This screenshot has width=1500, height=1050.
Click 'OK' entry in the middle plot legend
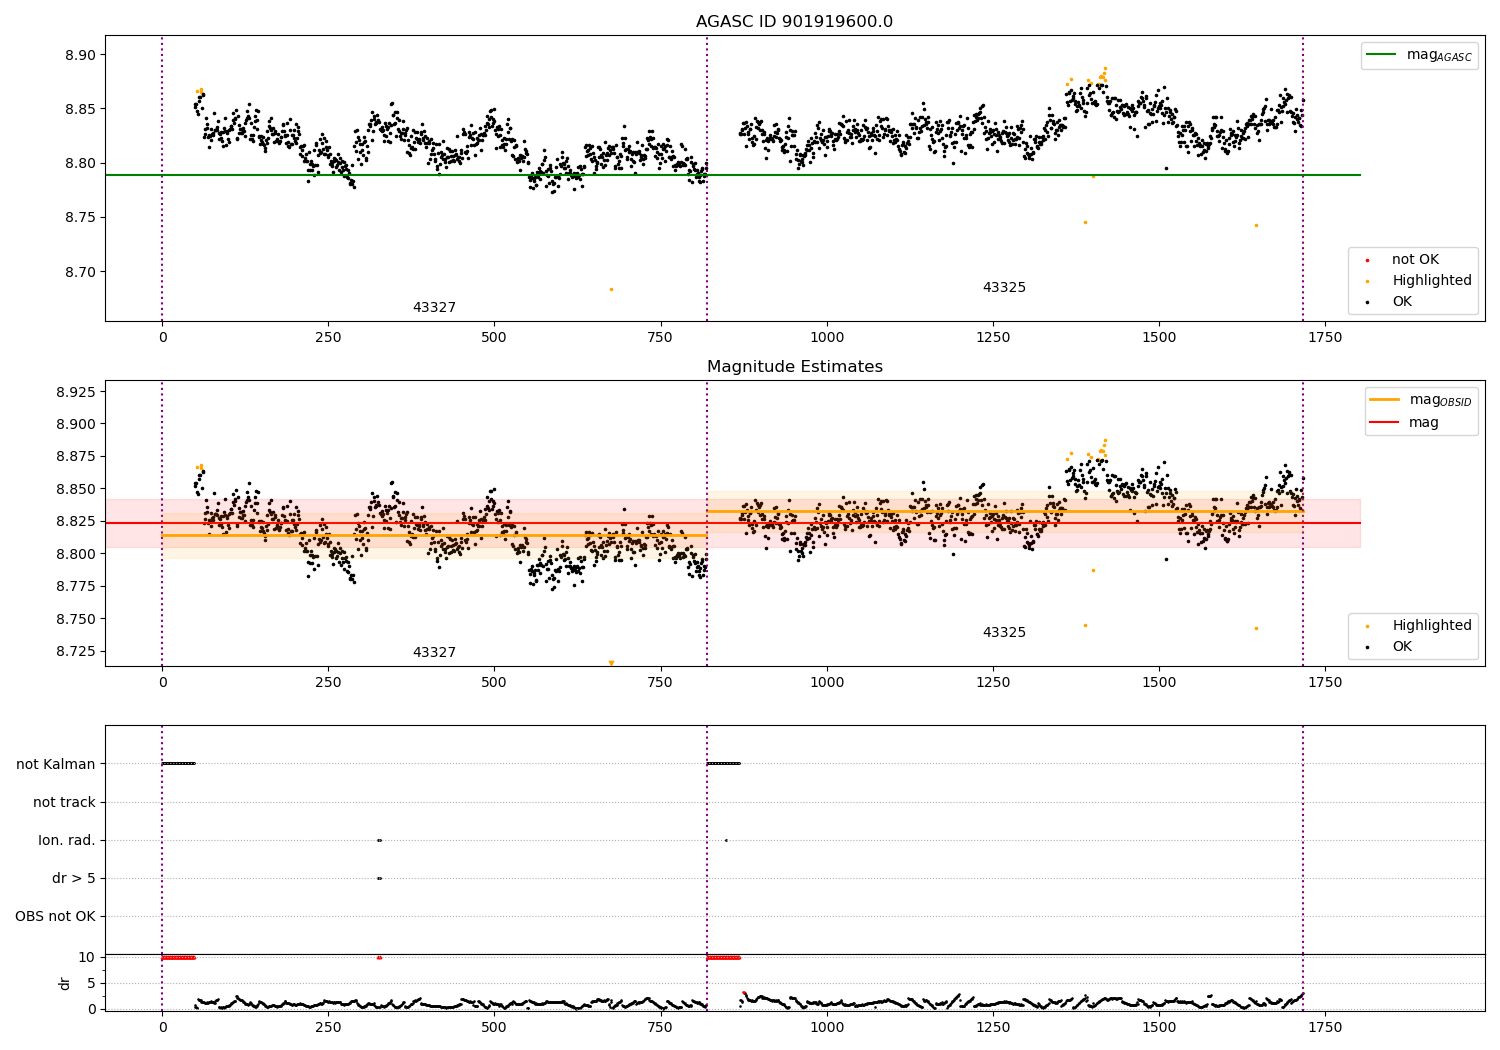tap(1402, 647)
